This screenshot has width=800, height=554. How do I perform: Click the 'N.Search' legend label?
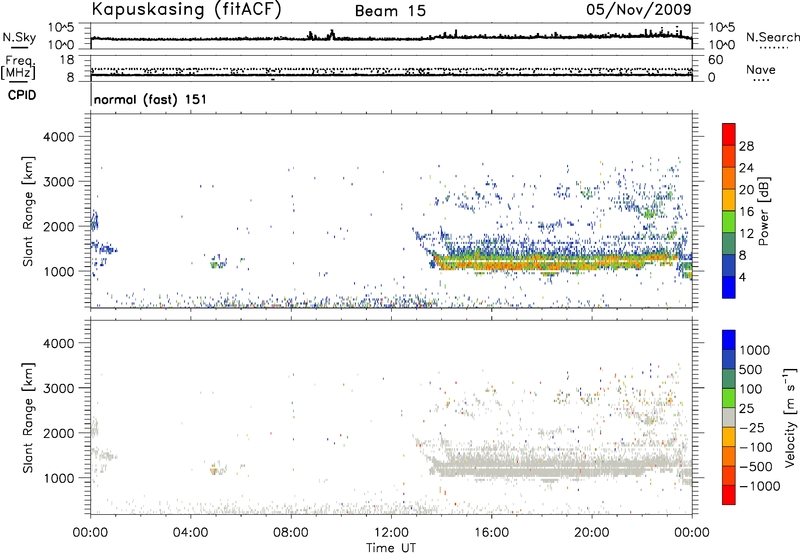[772, 37]
